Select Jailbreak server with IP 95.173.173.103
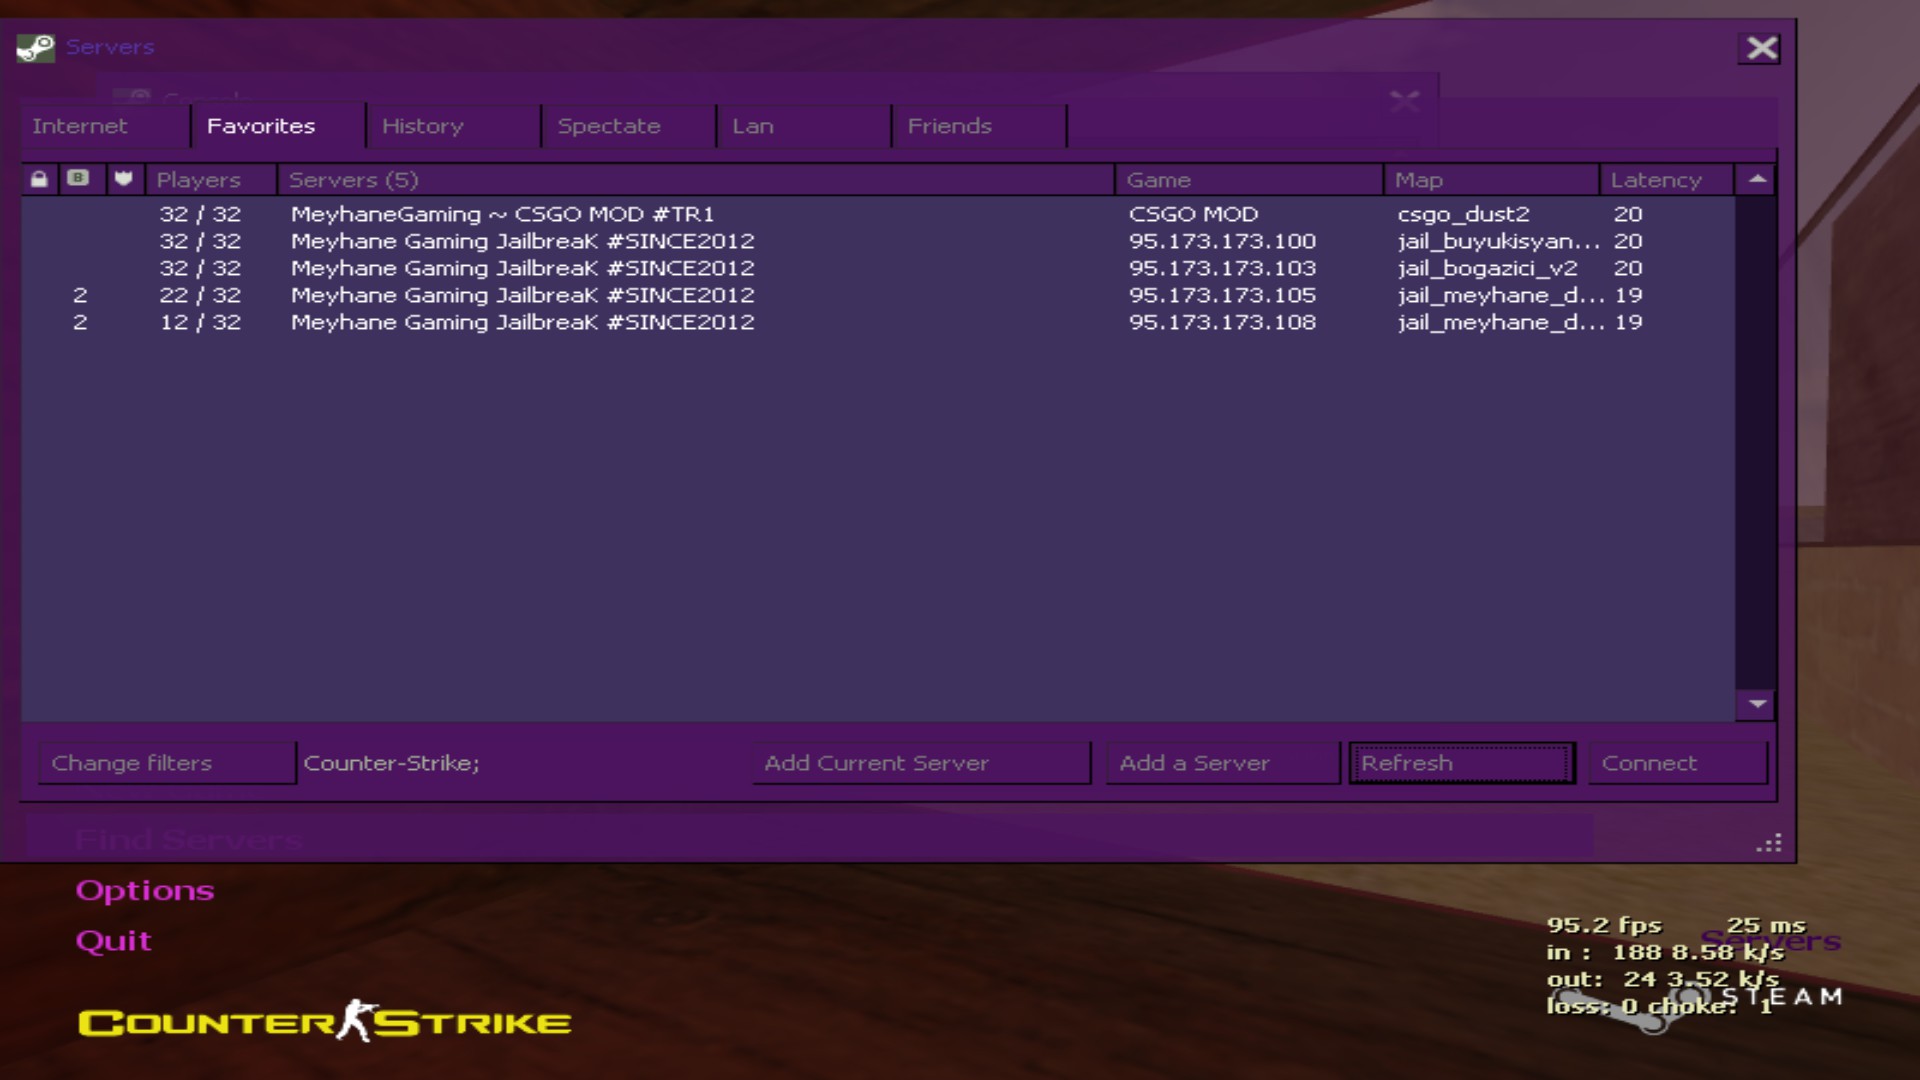The image size is (1920, 1080). tap(878, 268)
